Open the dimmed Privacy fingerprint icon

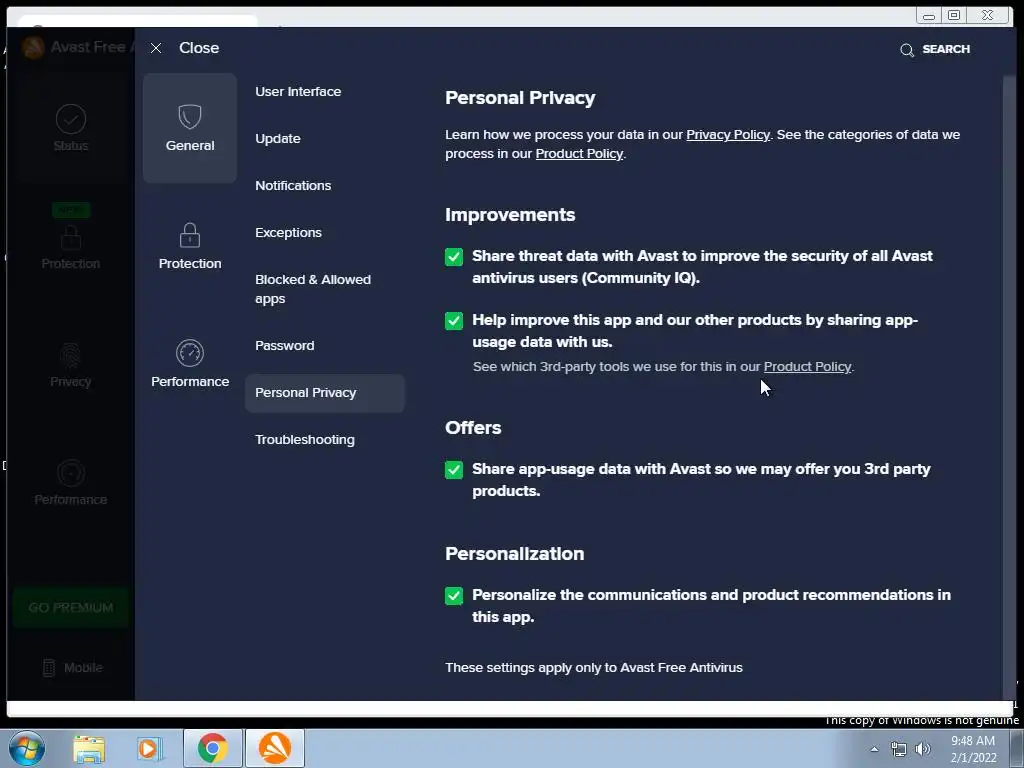coord(71,355)
